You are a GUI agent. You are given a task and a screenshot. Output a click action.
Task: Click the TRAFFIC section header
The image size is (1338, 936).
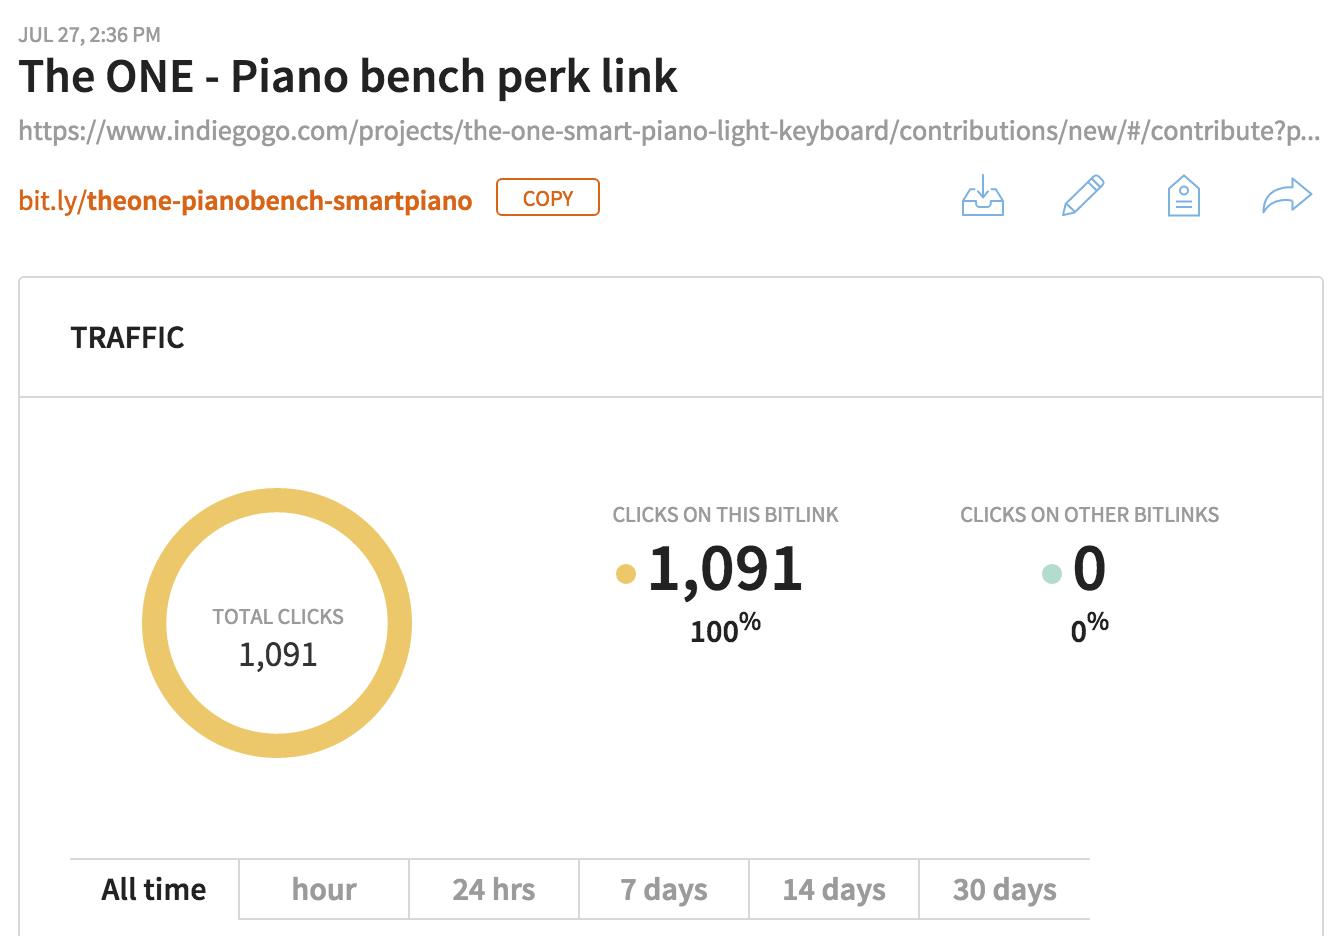point(128,338)
